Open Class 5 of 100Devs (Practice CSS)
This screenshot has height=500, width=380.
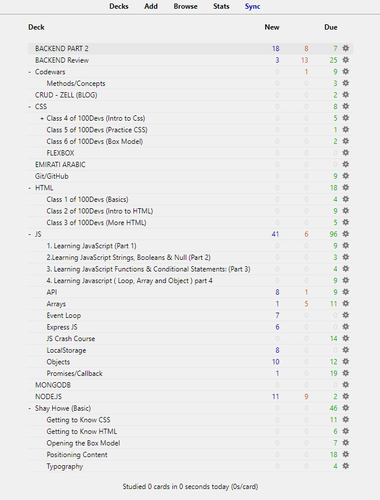tap(97, 130)
